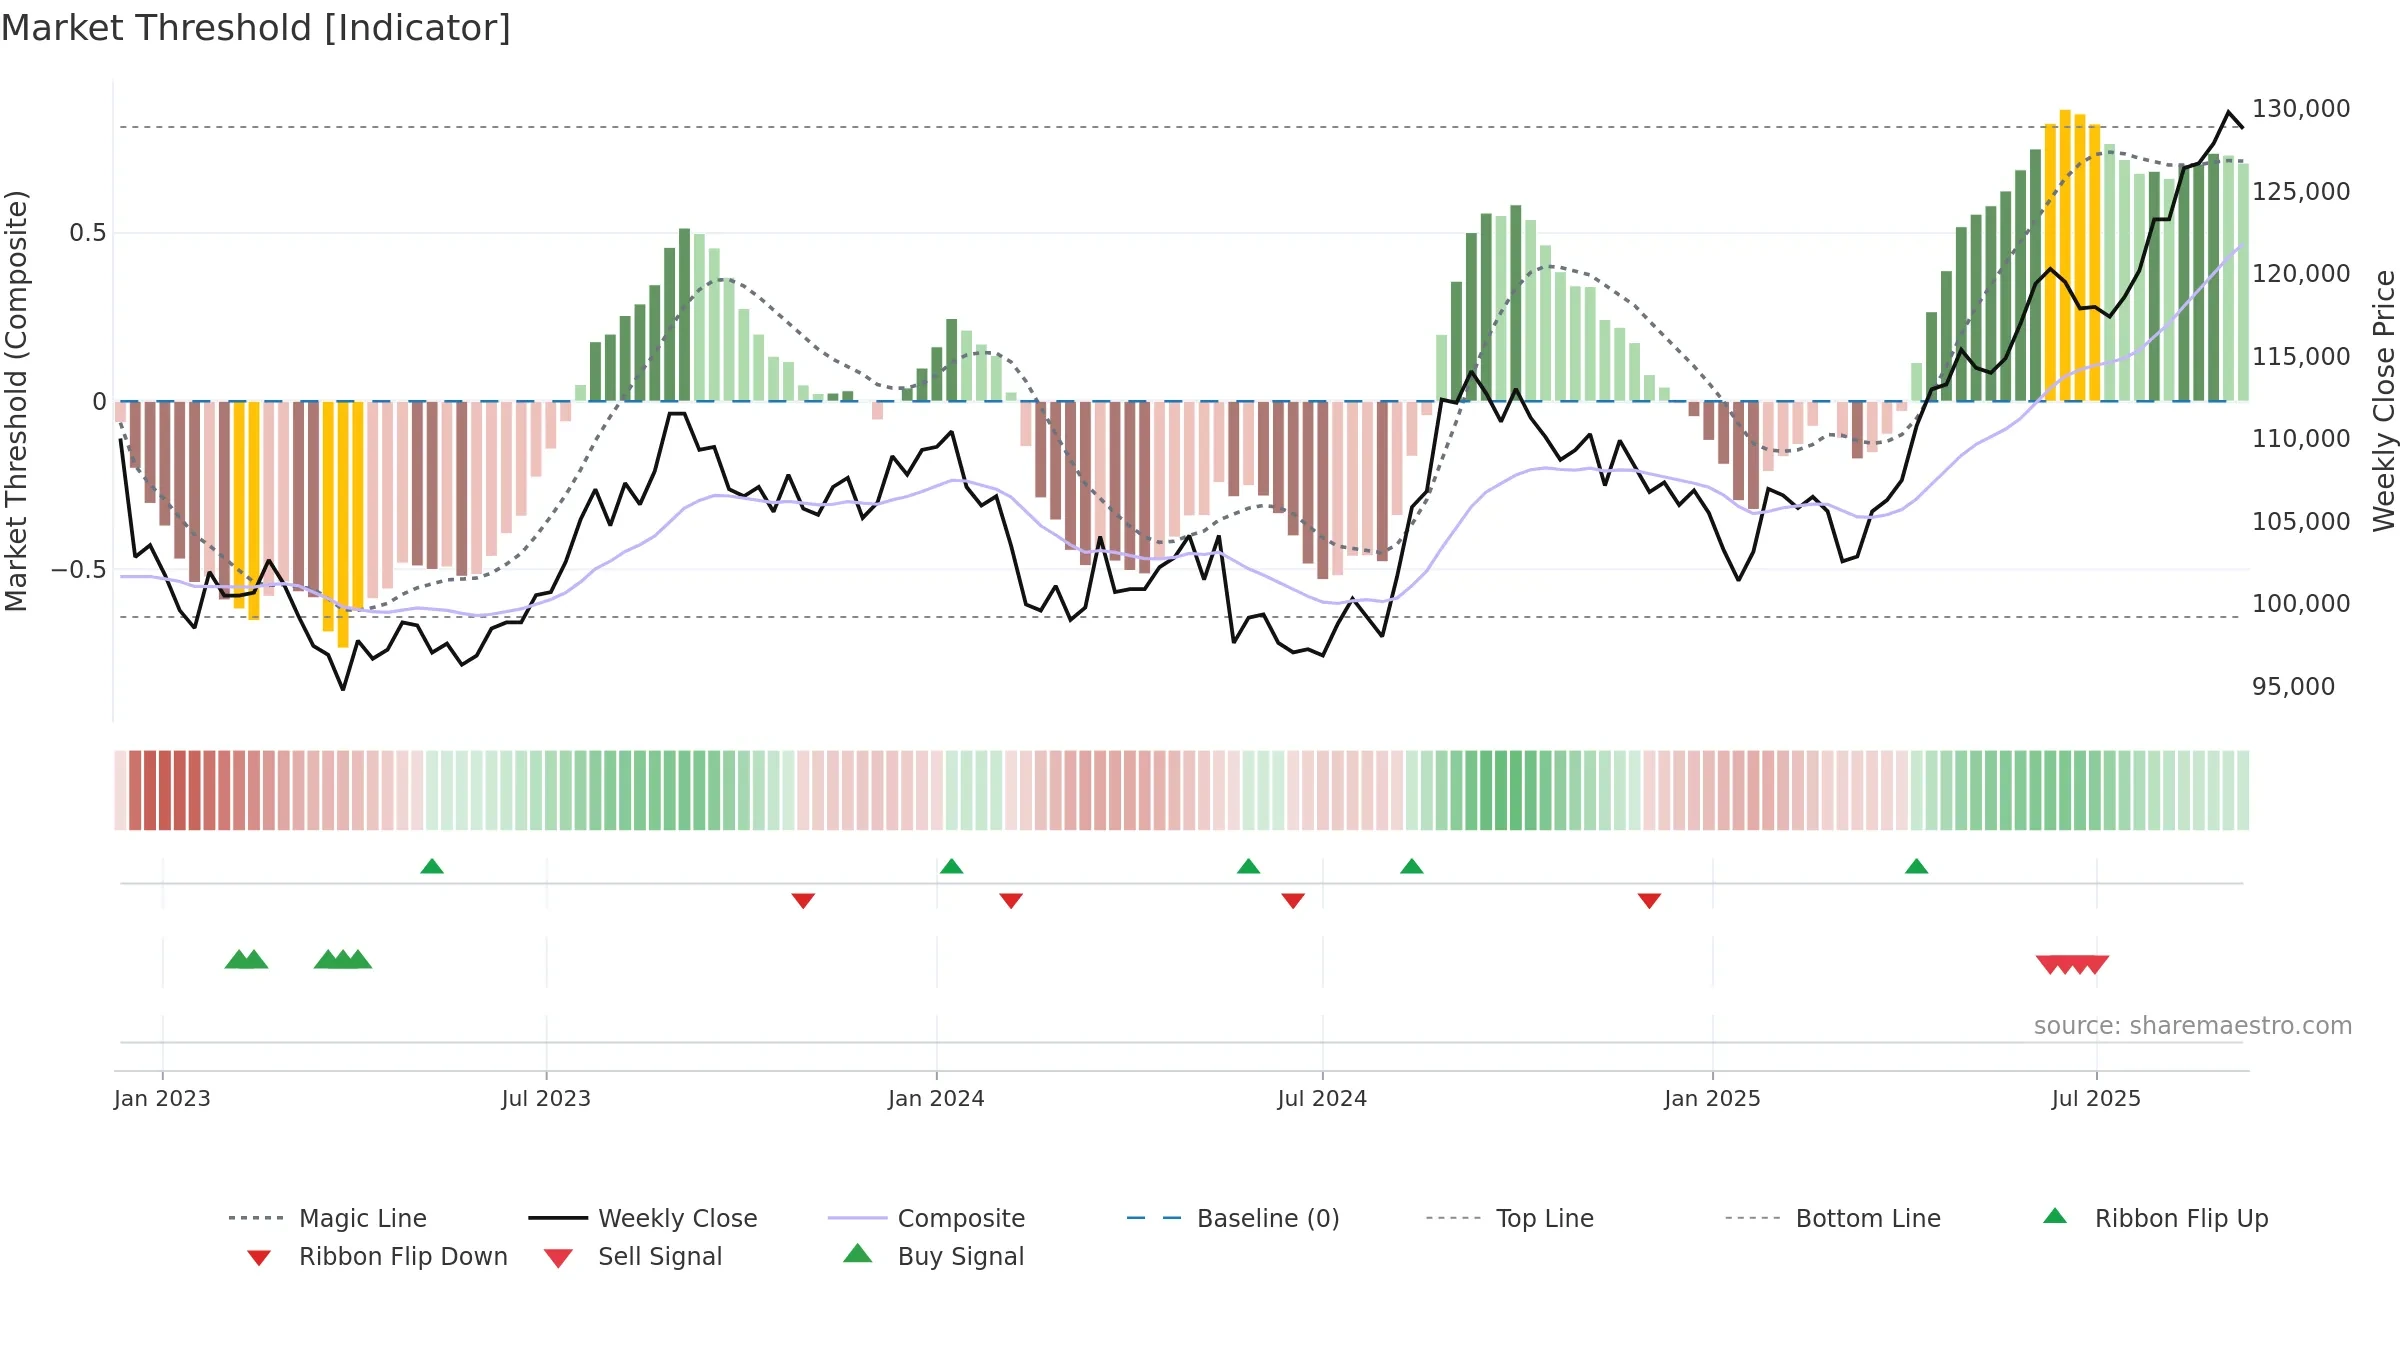
Task: Click the 95,000 price tick label
Action: (2293, 687)
